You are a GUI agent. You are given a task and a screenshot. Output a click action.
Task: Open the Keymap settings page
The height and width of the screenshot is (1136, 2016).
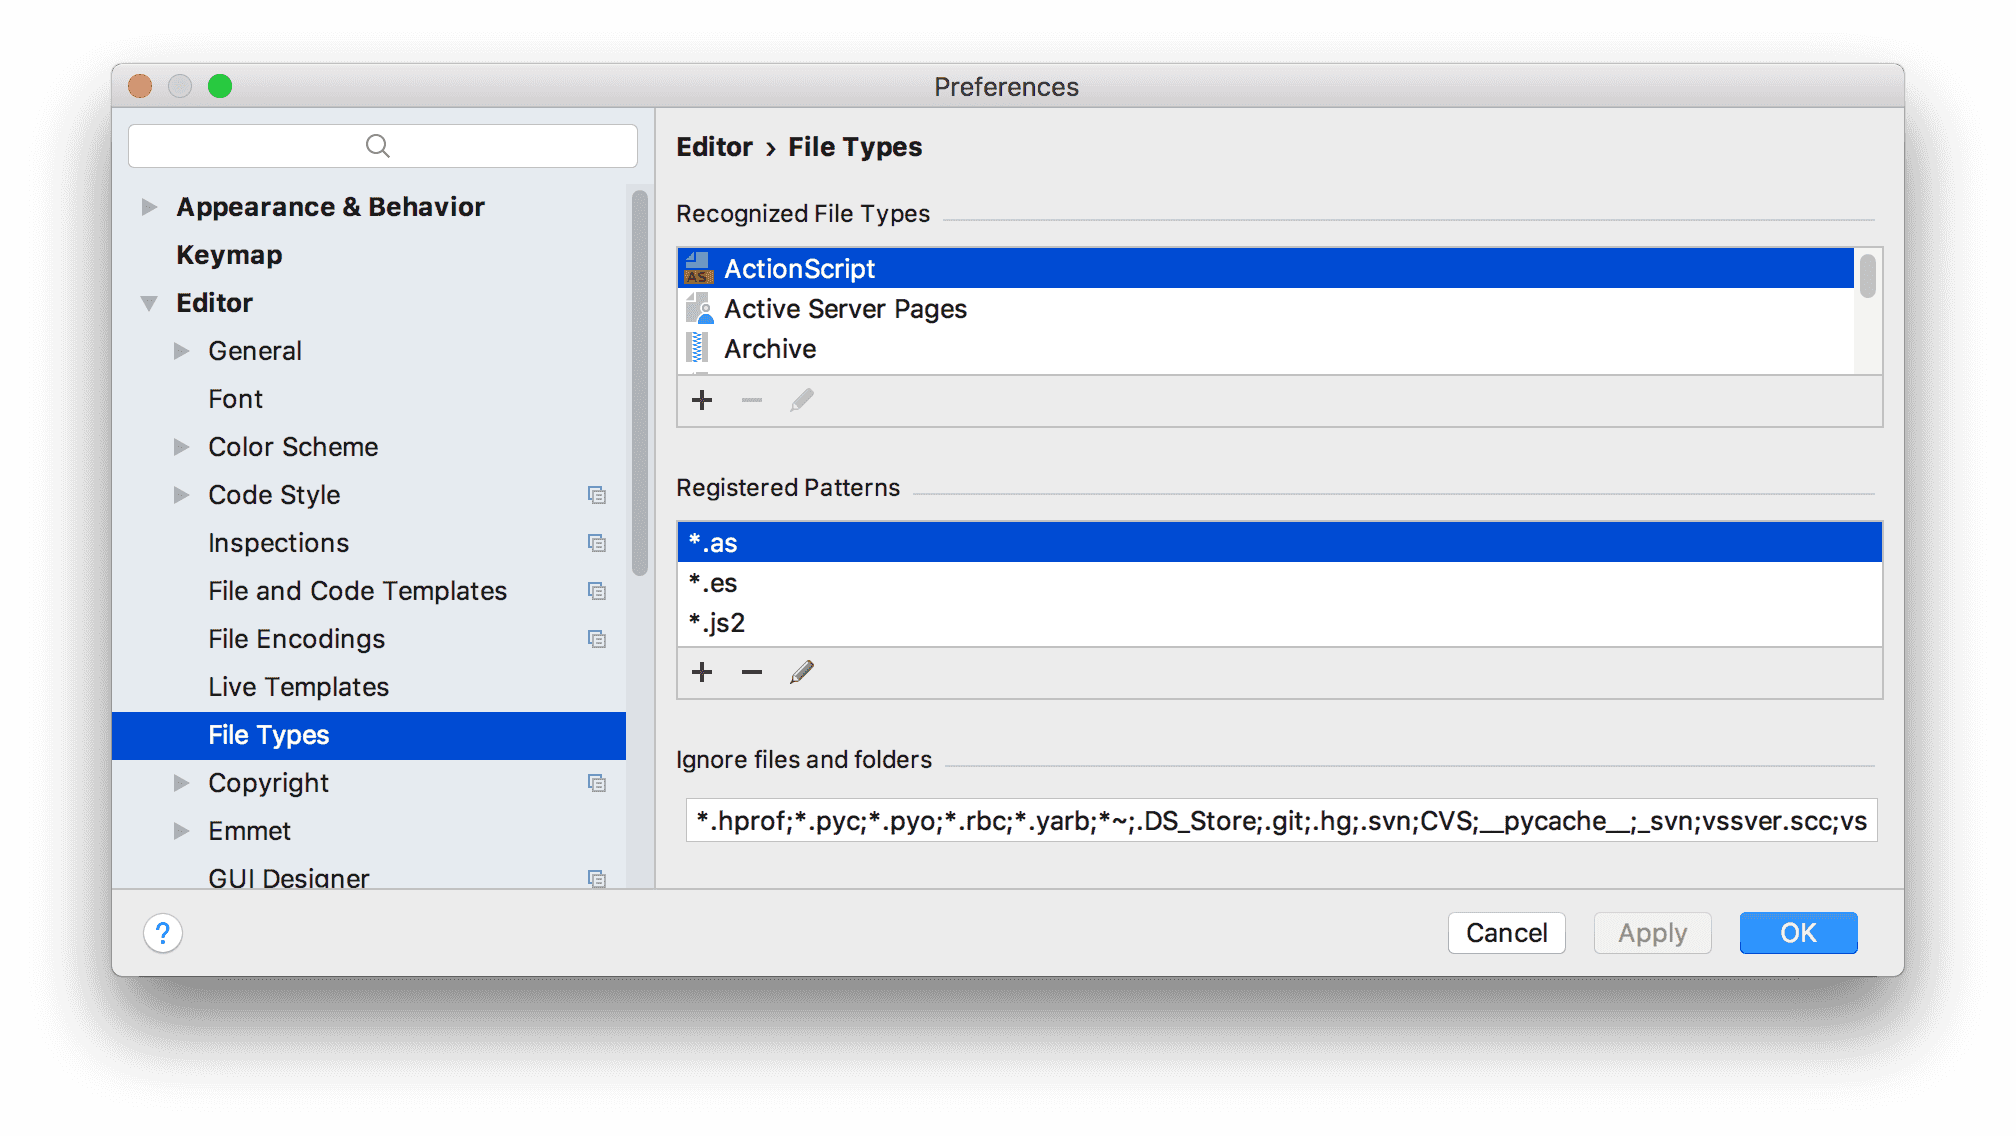(229, 255)
